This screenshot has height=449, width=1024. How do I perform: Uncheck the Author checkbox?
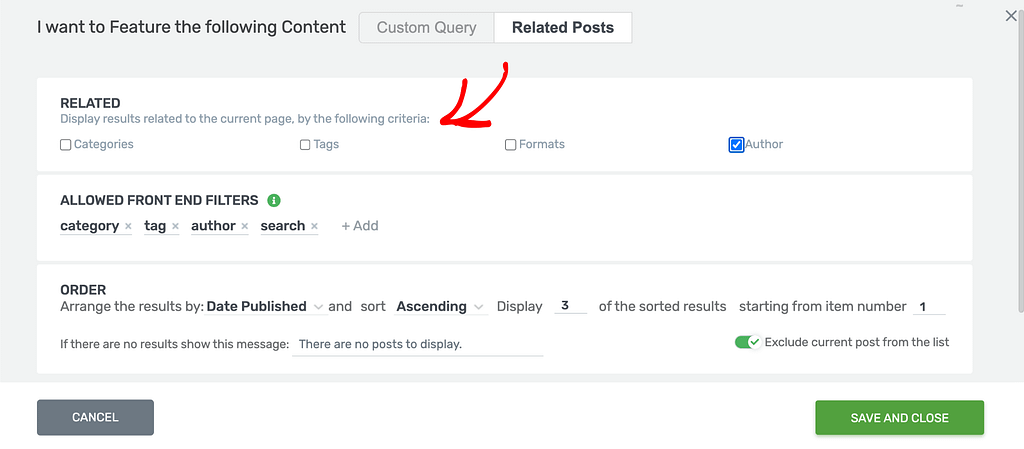[x=736, y=145]
